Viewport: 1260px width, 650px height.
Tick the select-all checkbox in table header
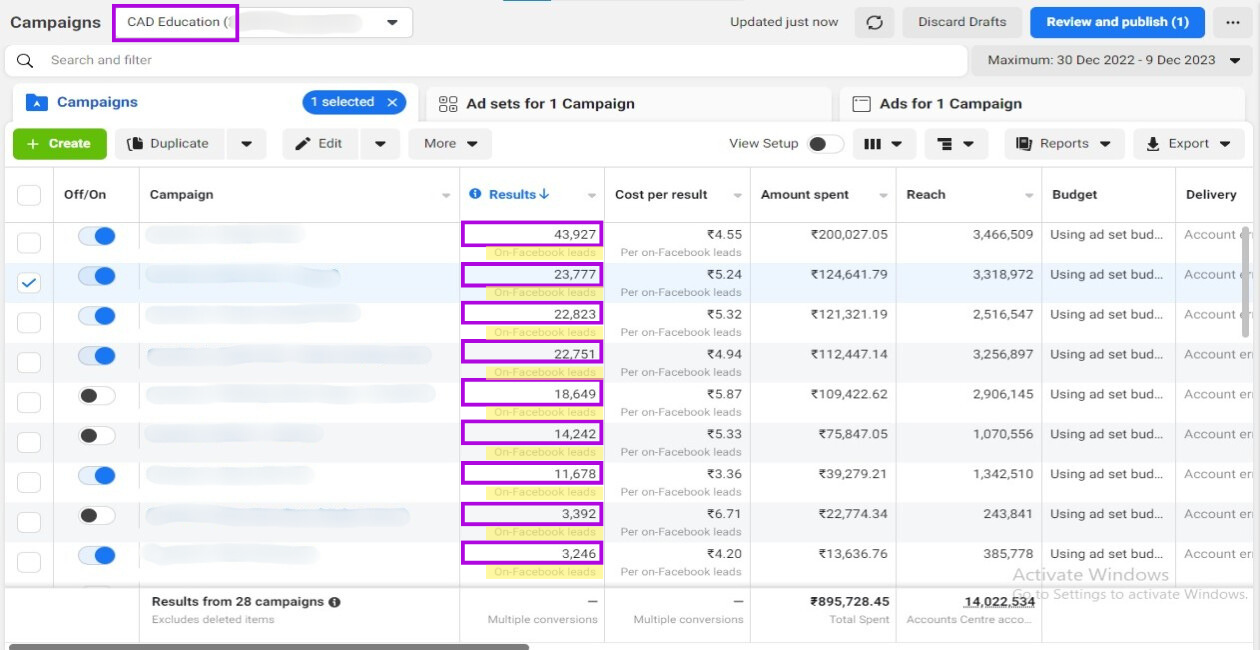29,195
